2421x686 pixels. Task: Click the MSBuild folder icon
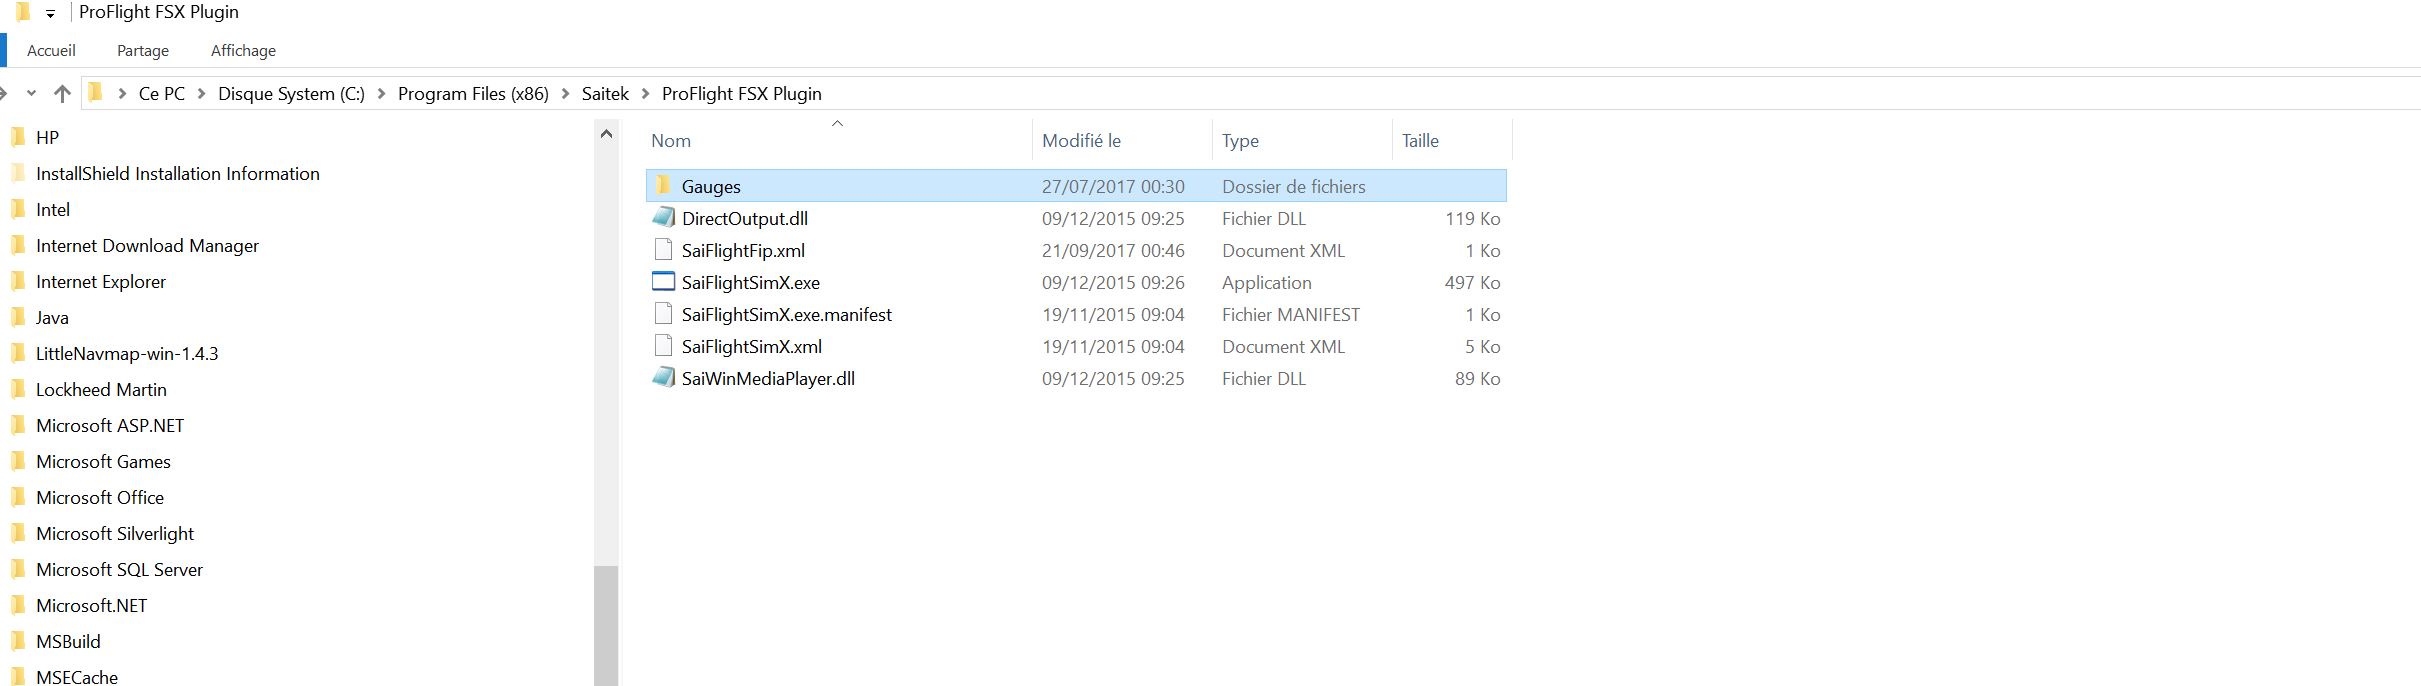coord(17,641)
